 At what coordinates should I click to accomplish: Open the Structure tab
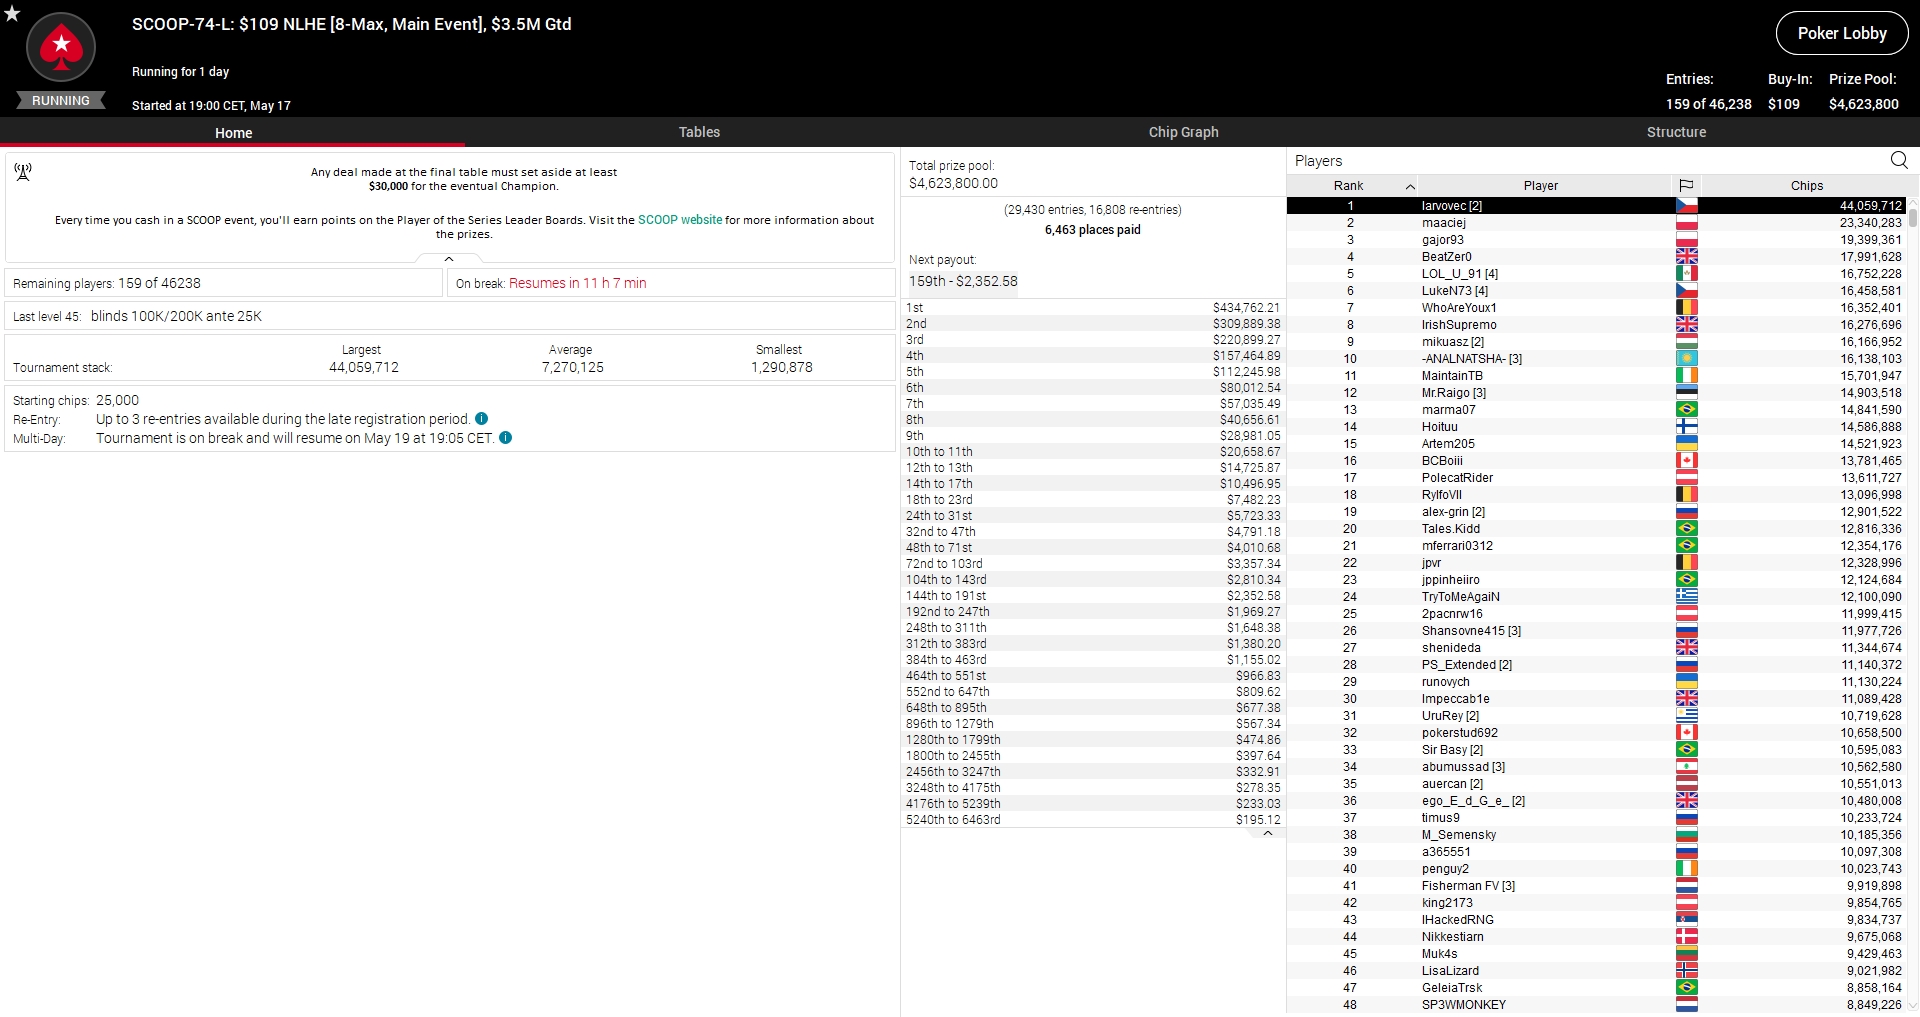pos(1676,132)
